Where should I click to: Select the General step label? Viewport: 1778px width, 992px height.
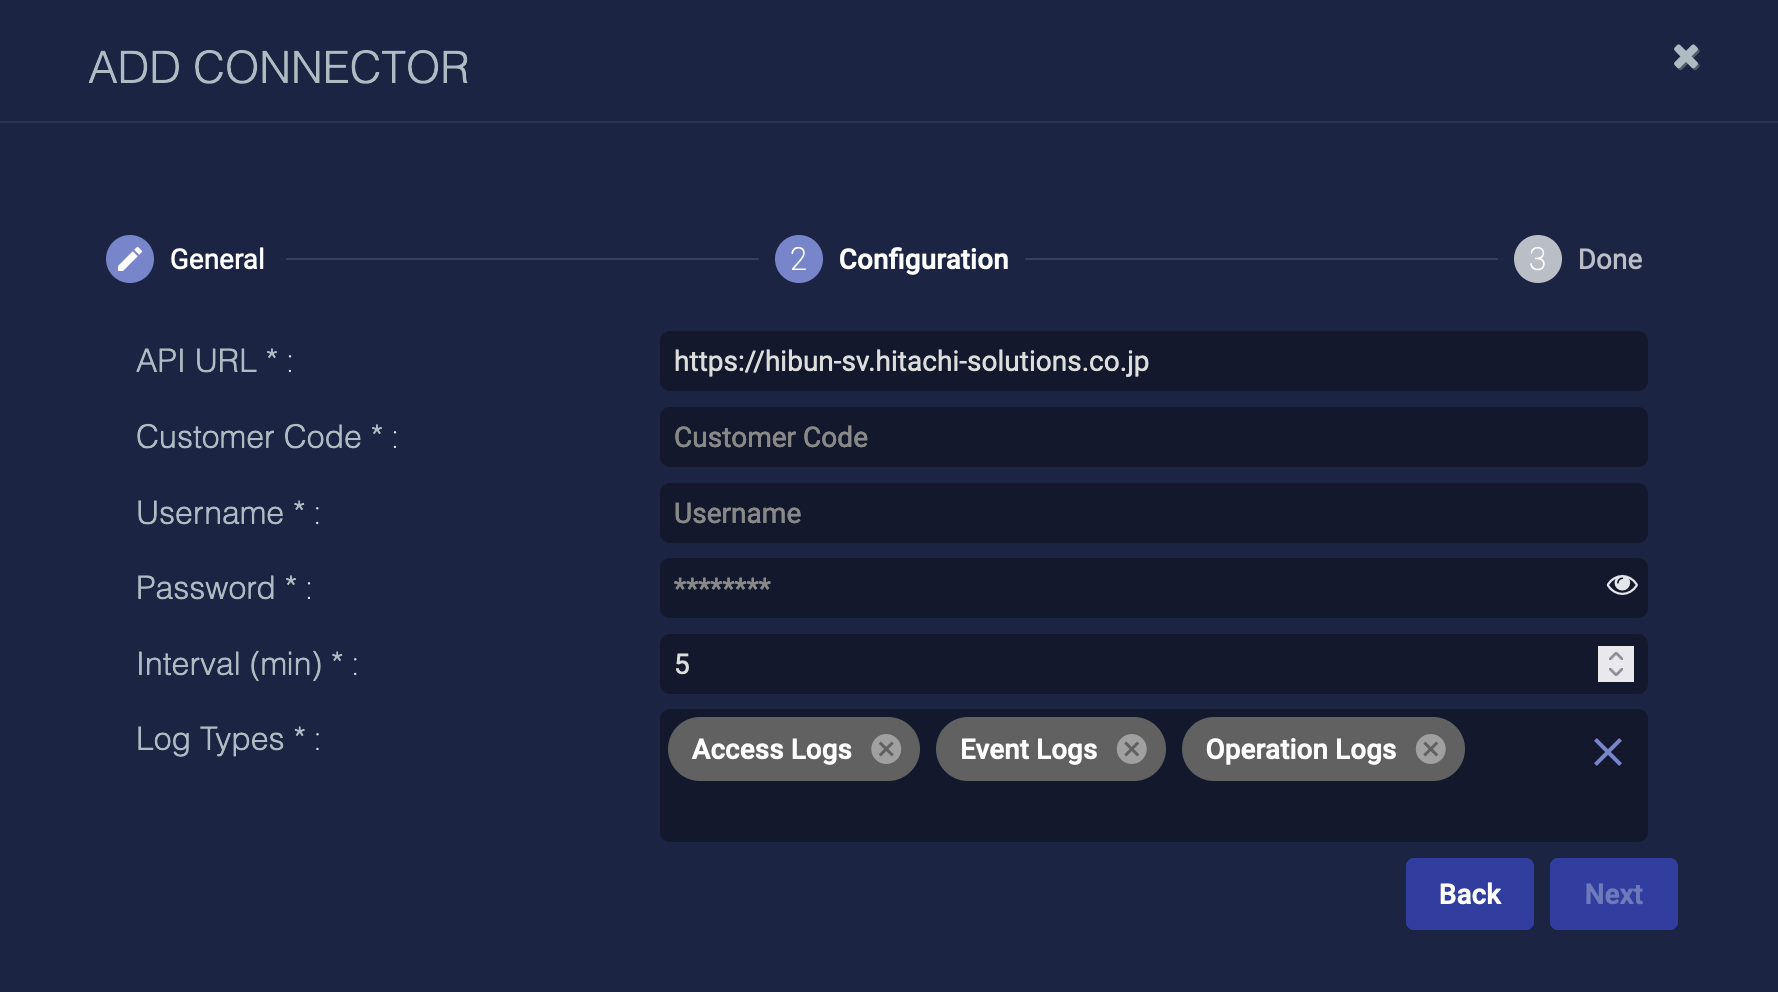[217, 259]
